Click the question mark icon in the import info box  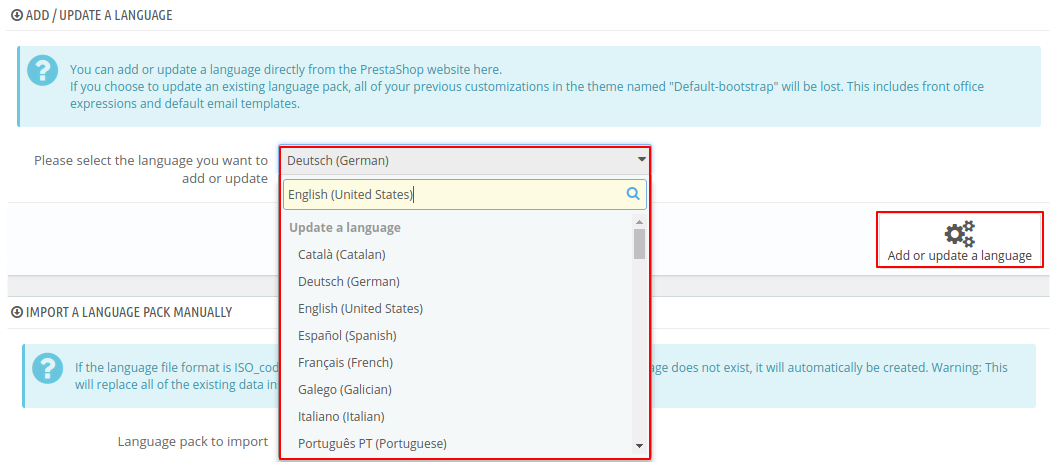pyautogui.click(x=47, y=368)
